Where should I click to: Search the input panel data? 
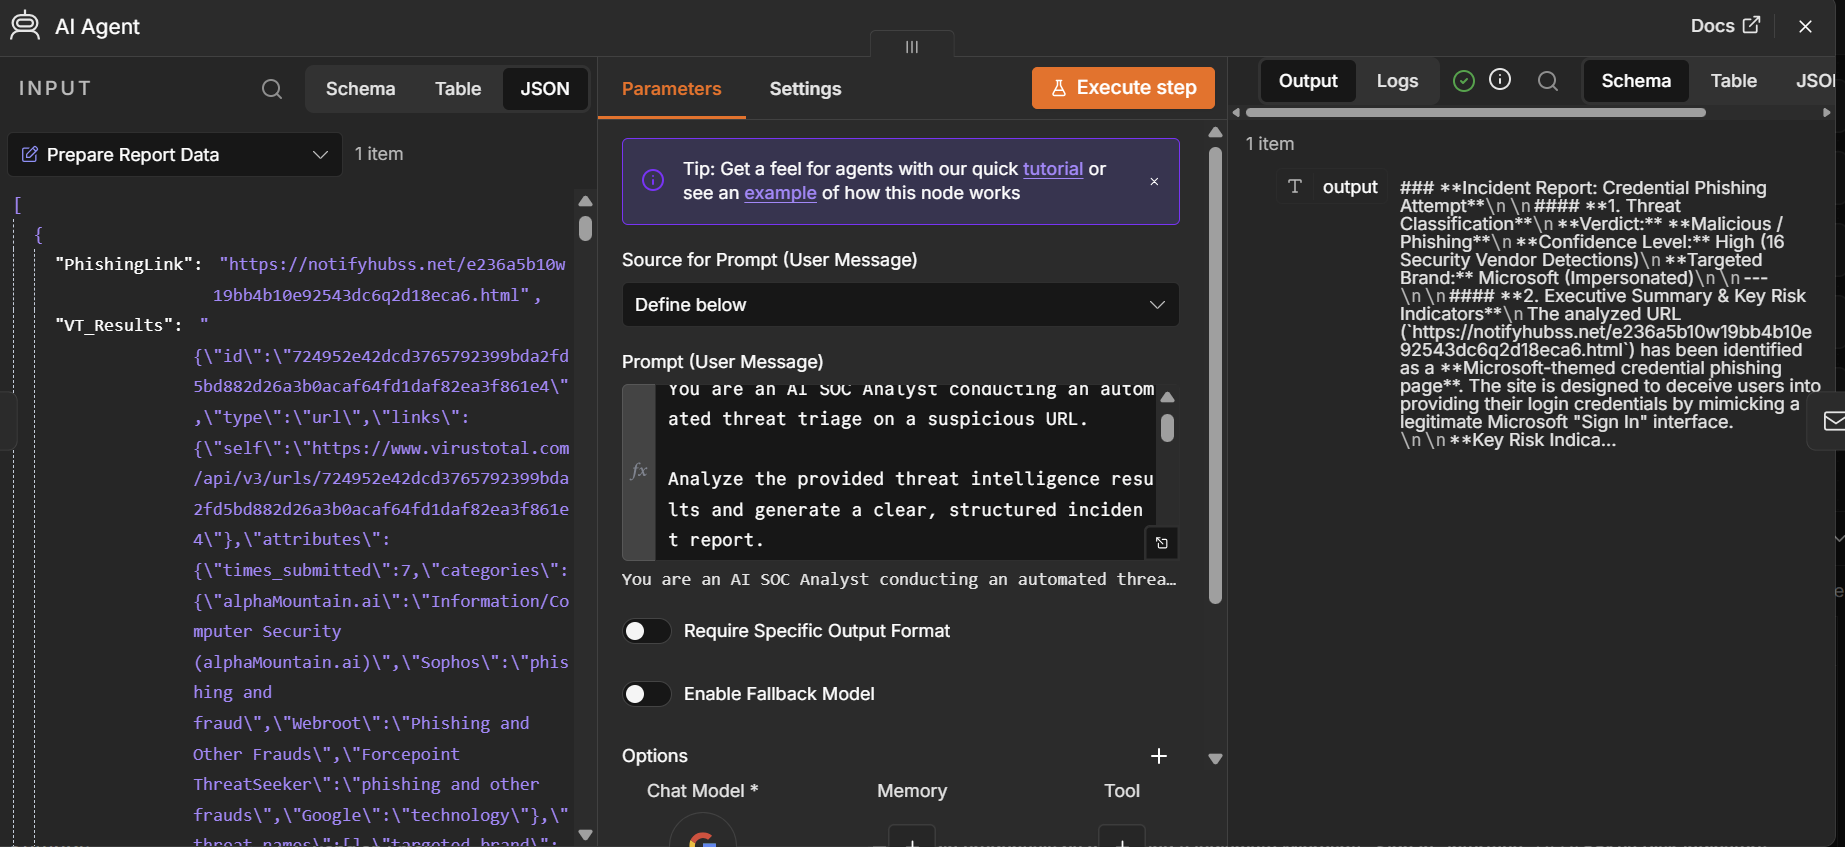coord(272,89)
